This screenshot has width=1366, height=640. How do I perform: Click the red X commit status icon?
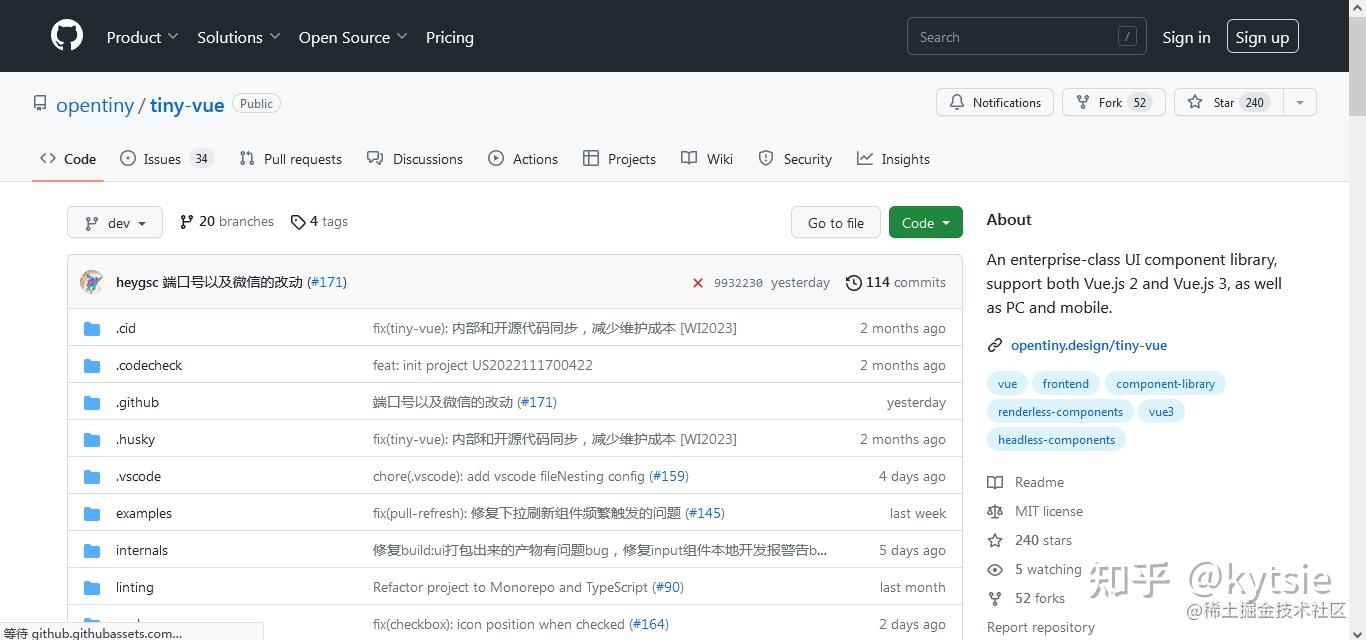pyautogui.click(x=698, y=282)
